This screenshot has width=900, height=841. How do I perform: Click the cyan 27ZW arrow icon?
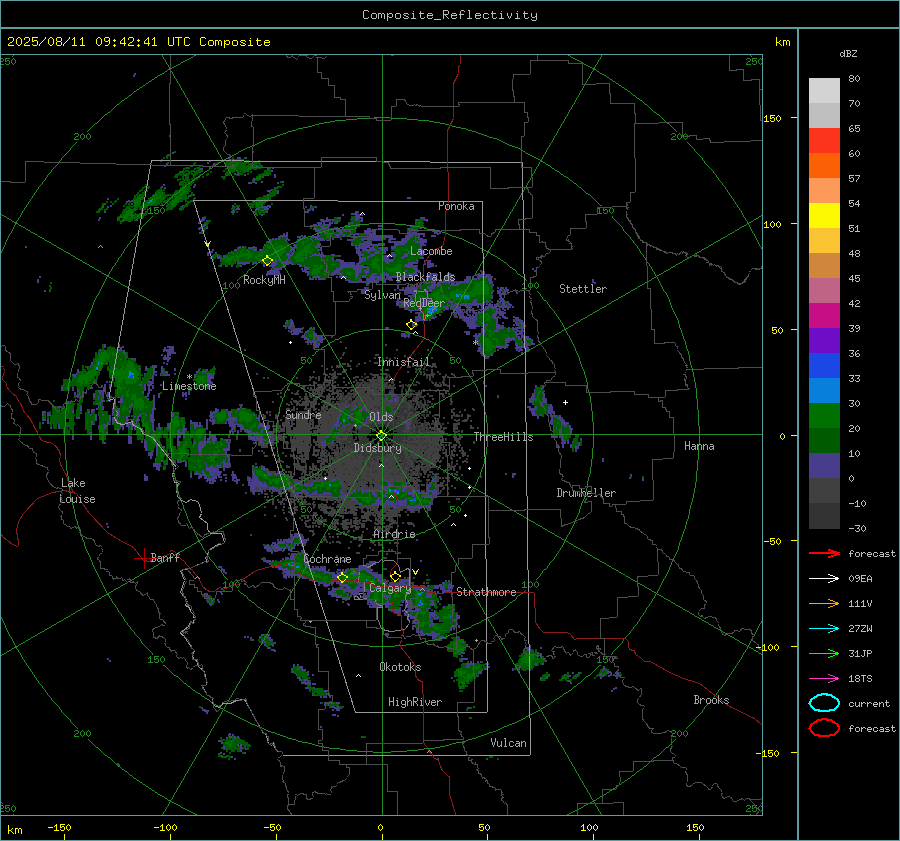[x=824, y=629]
